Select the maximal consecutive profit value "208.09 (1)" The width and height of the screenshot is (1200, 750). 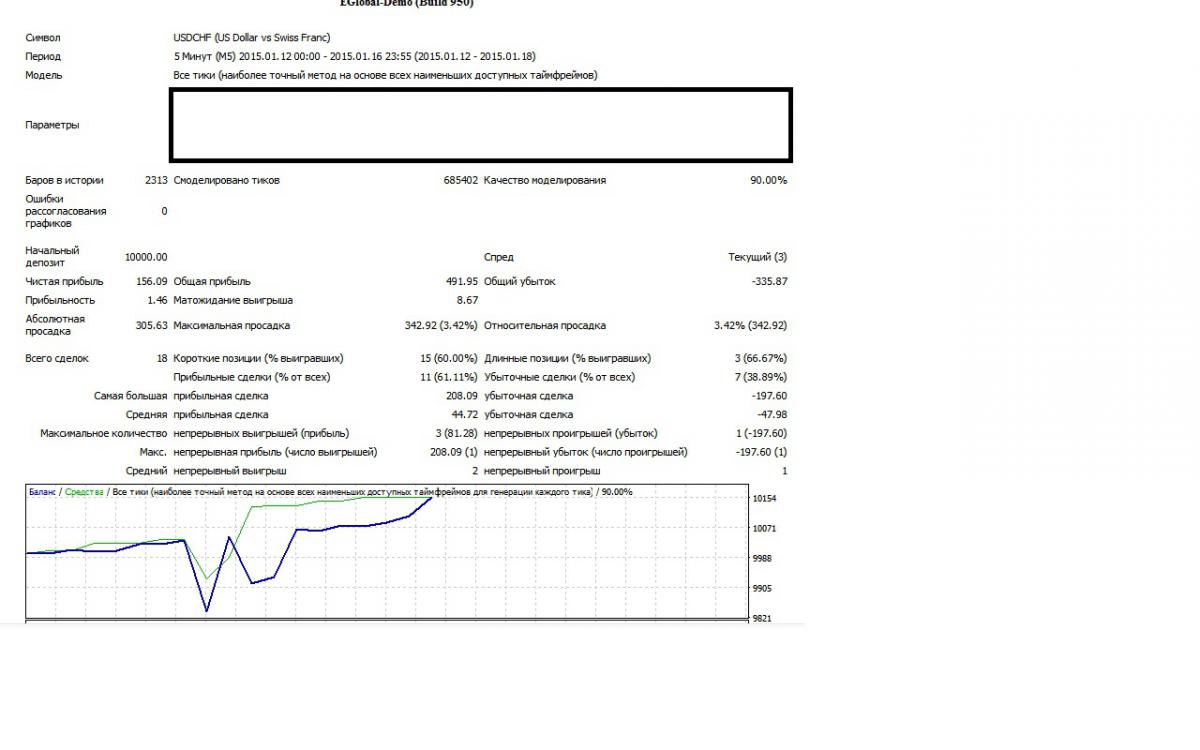452,452
